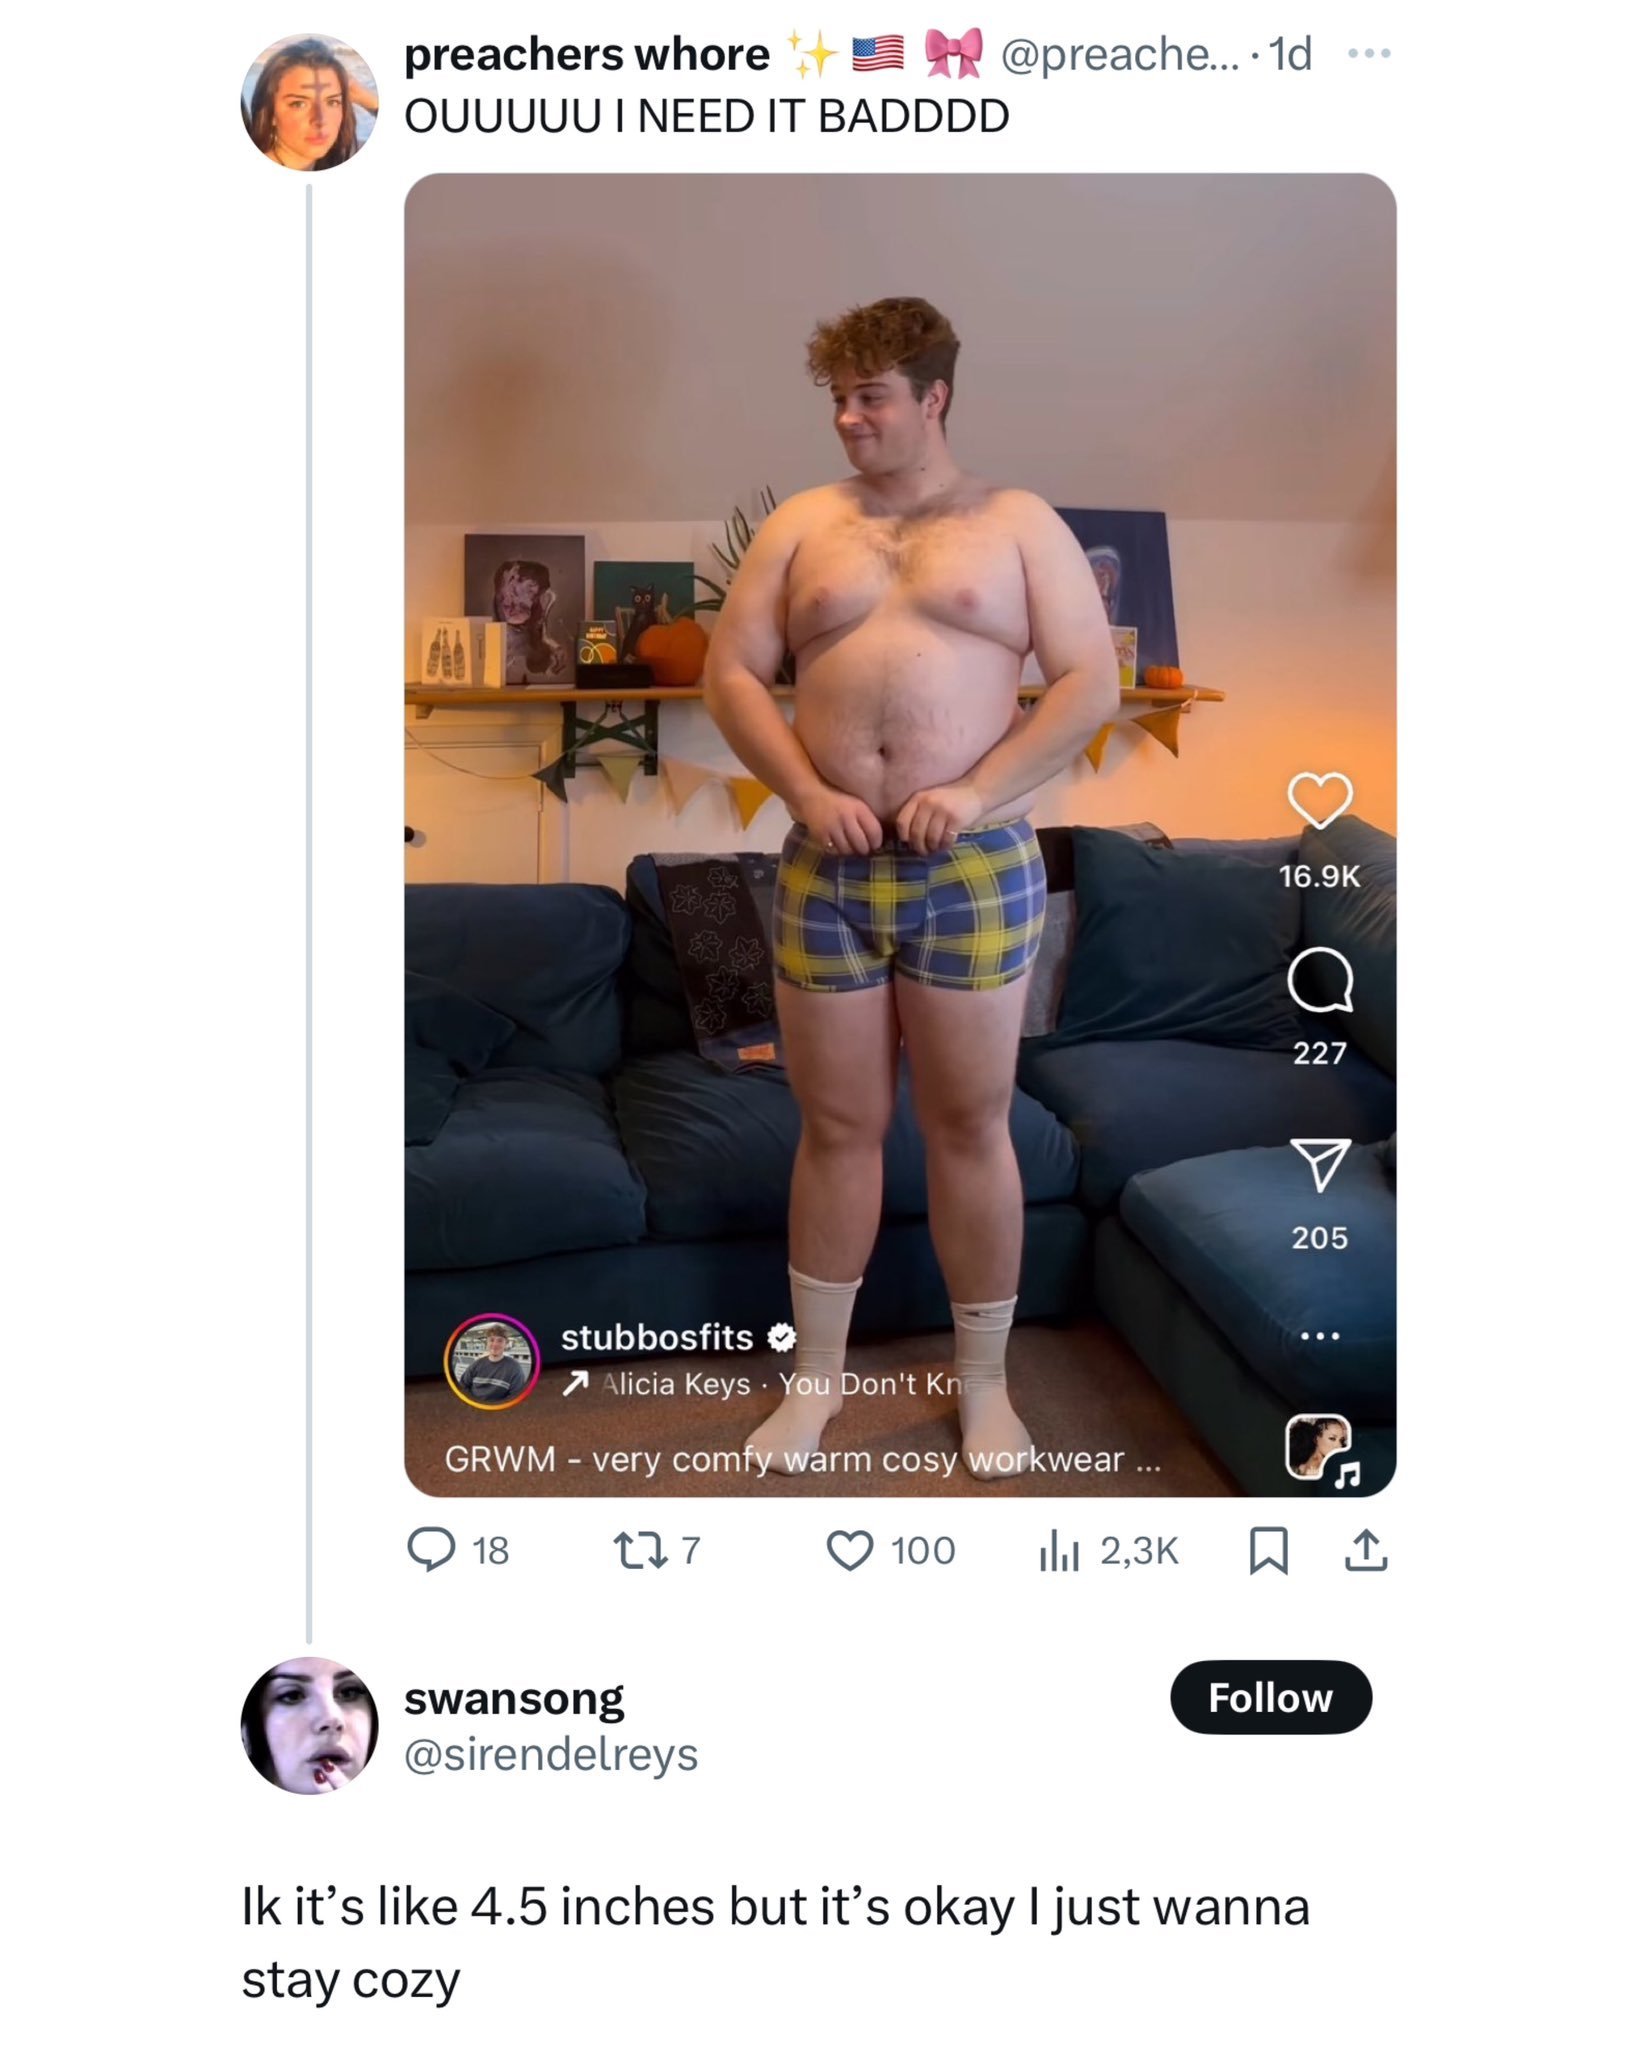The image size is (1638, 2048).
Task: Like the tweet with 100 likes
Action: click(850, 1551)
